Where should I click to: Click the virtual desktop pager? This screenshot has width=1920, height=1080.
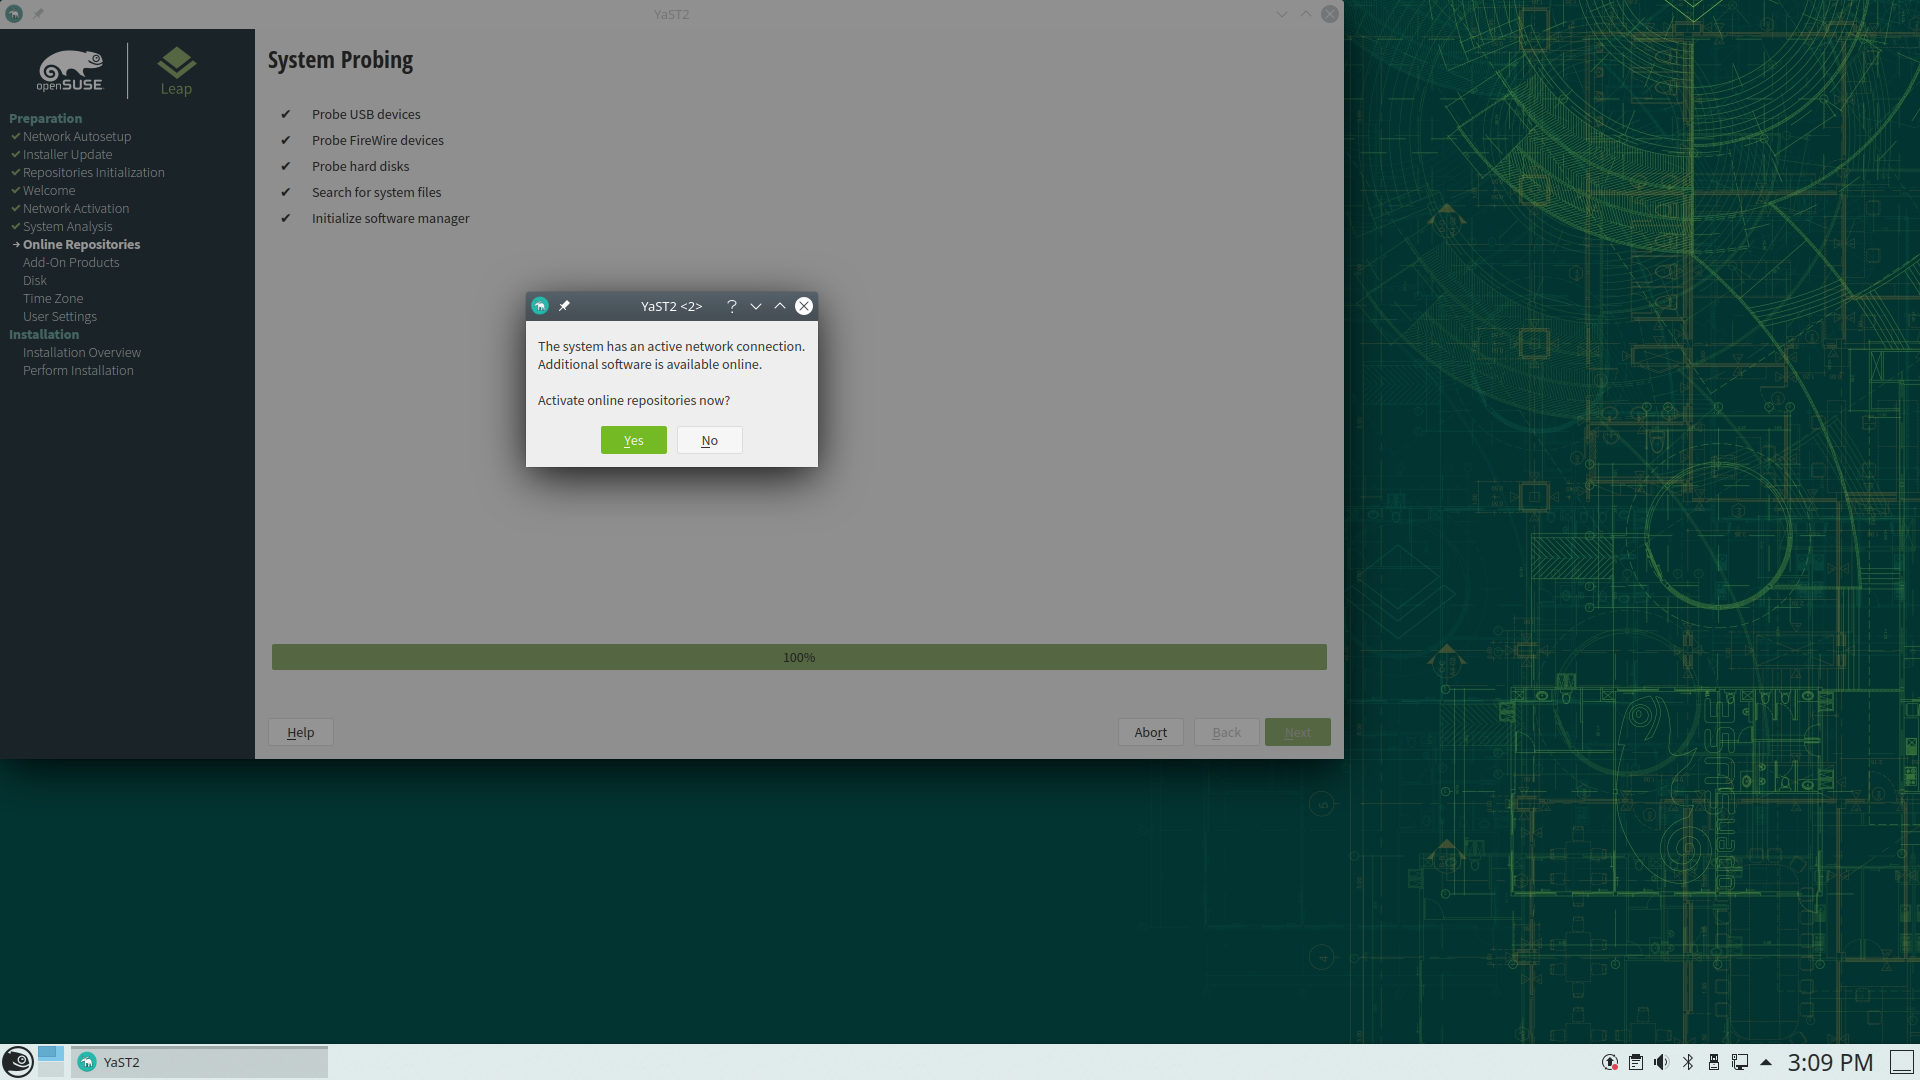pos(51,1061)
